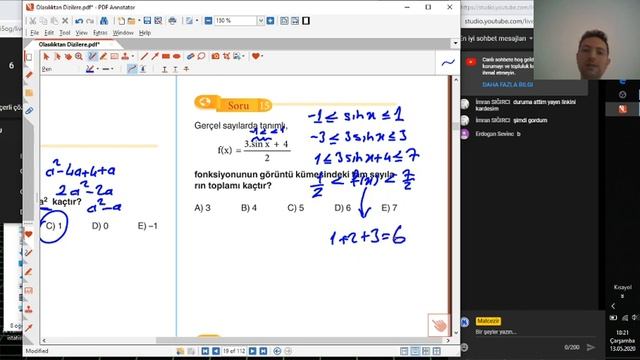Go to previous page button

(x=216, y=351)
